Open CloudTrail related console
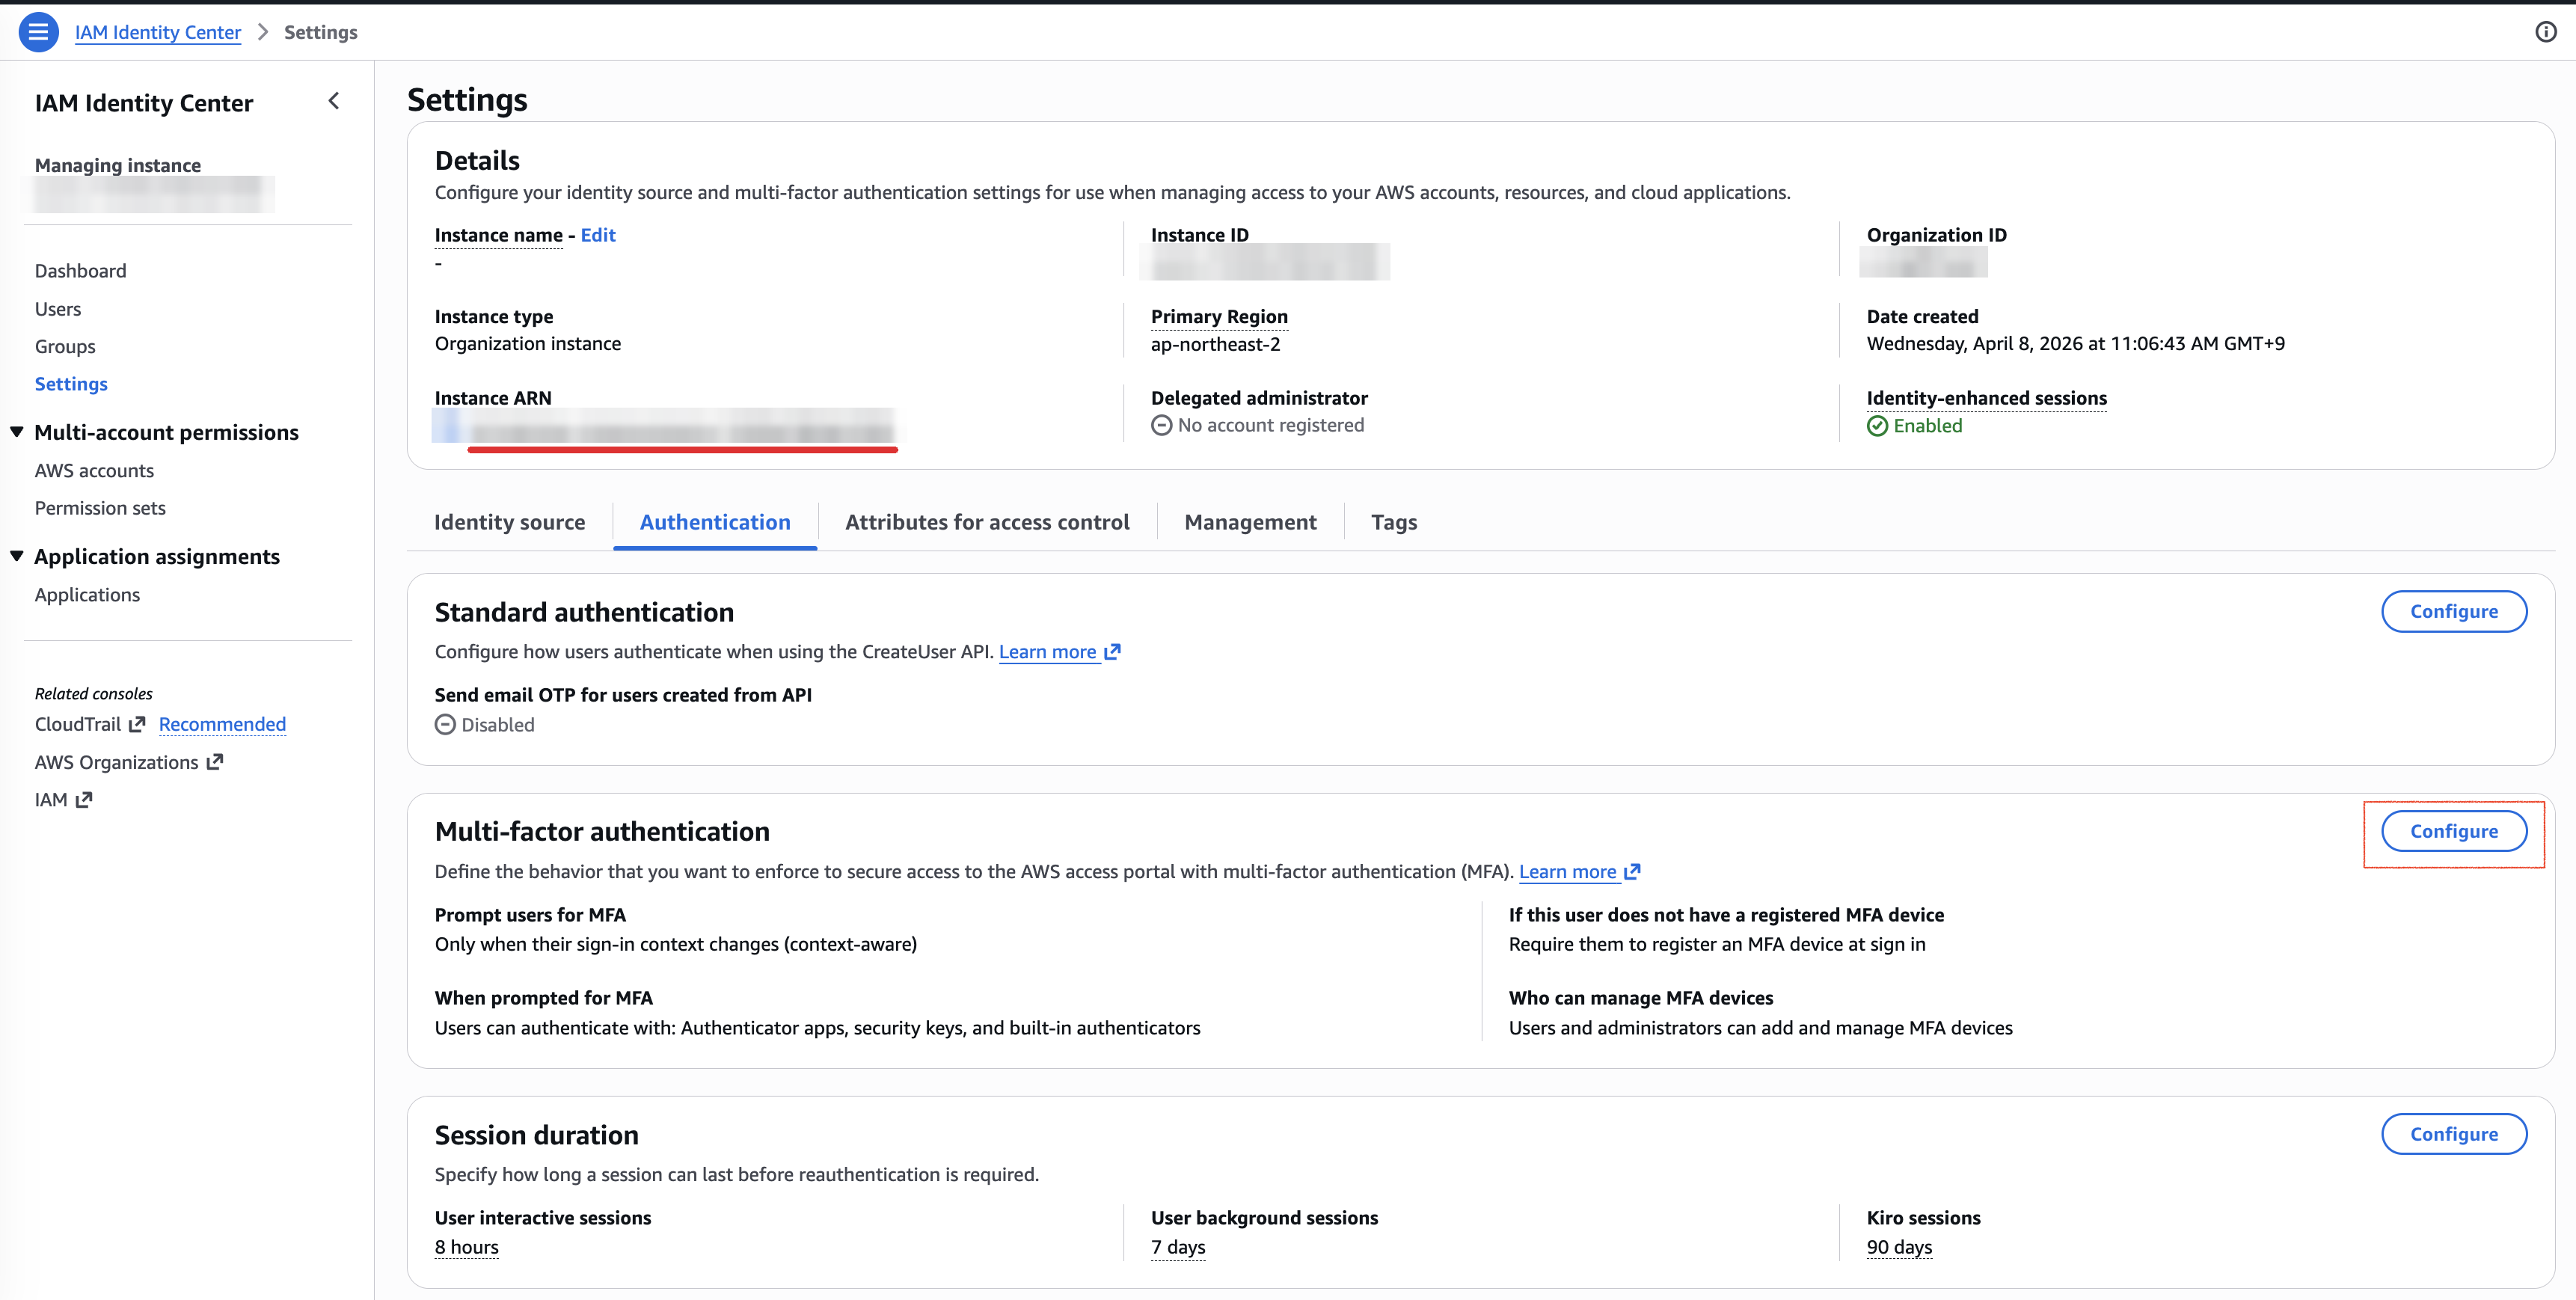Viewport: 2576px width, 1300px height. 78,724
